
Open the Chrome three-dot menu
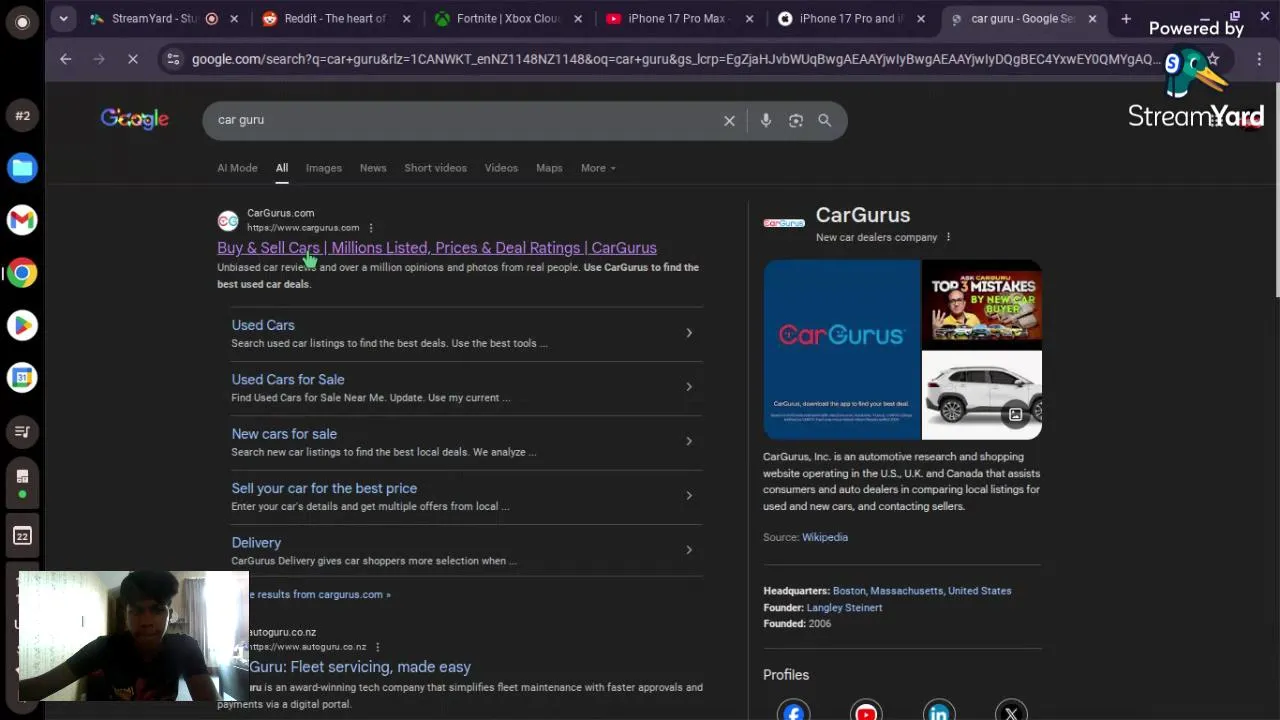pyautogui.click(x=1259, y=59)
